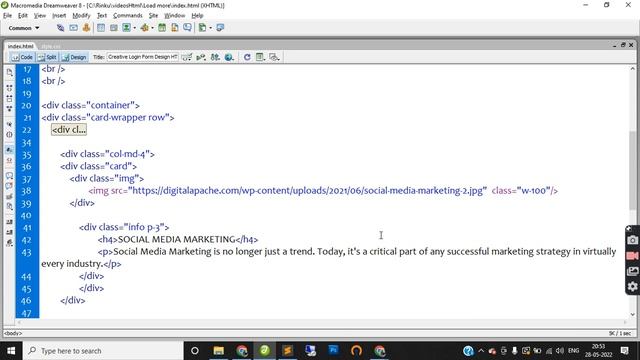The image size is (640, 360).
Task: Click the Comment insert icon
Action: tap(187, 28)
